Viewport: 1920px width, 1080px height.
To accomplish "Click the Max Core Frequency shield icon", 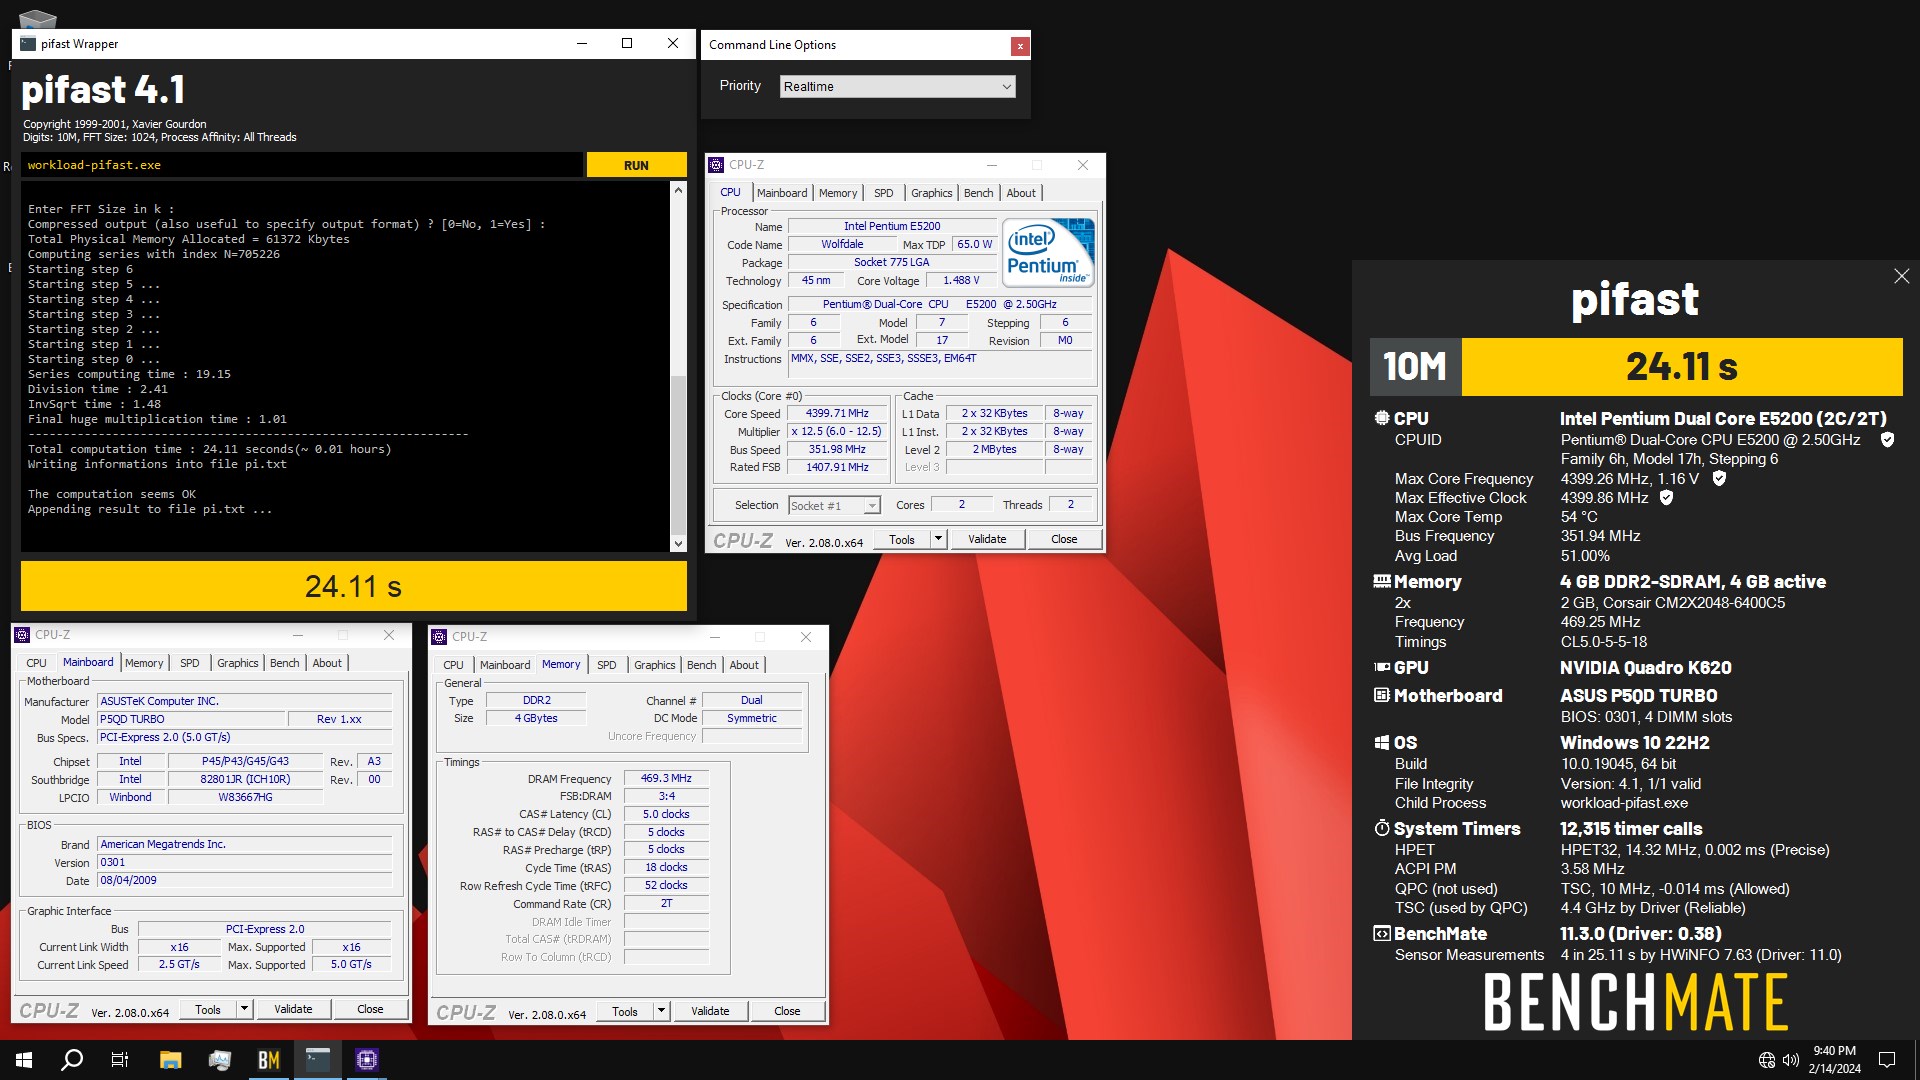I will click(x=1719, y=478).
